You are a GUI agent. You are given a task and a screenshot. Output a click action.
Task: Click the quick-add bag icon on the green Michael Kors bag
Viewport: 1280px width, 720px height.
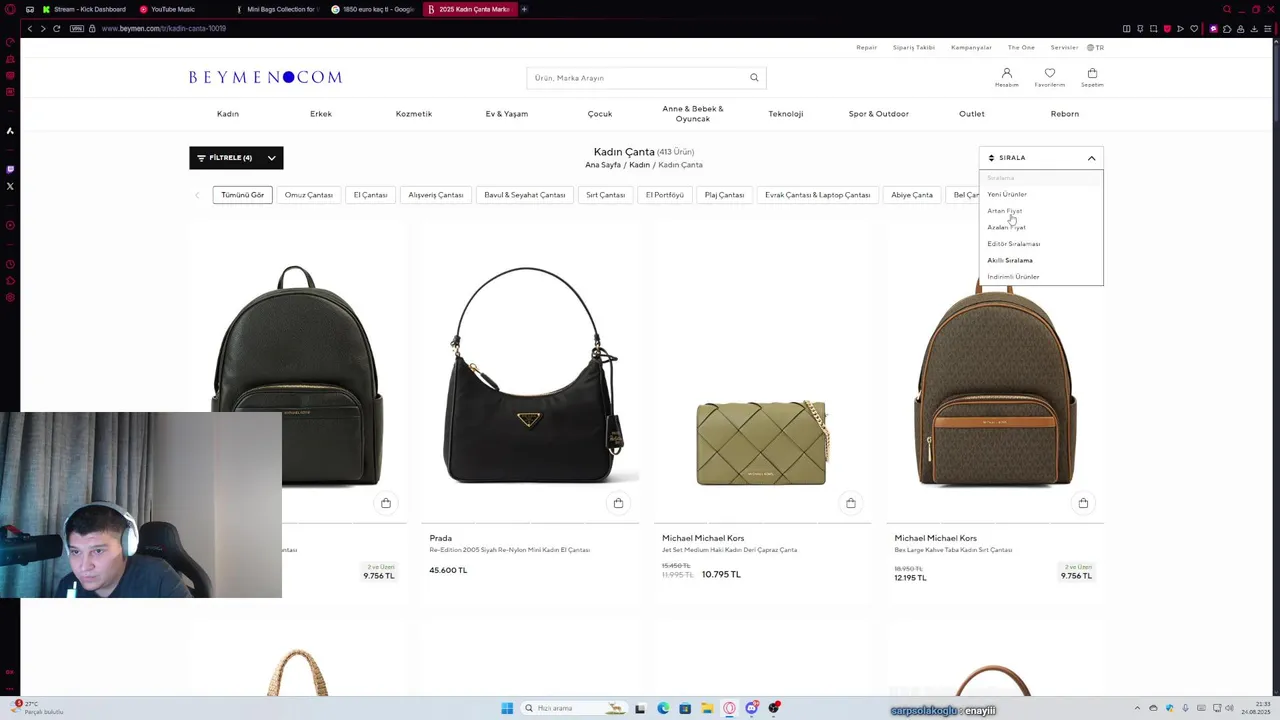click(851, 503)
